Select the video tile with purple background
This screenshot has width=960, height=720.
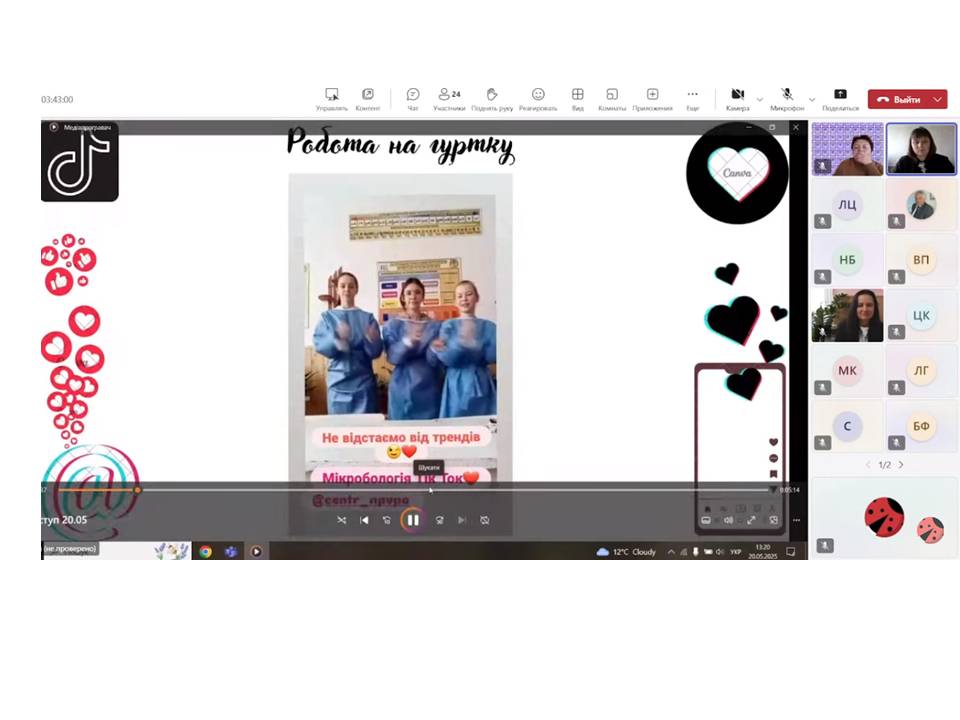(847, 149)
